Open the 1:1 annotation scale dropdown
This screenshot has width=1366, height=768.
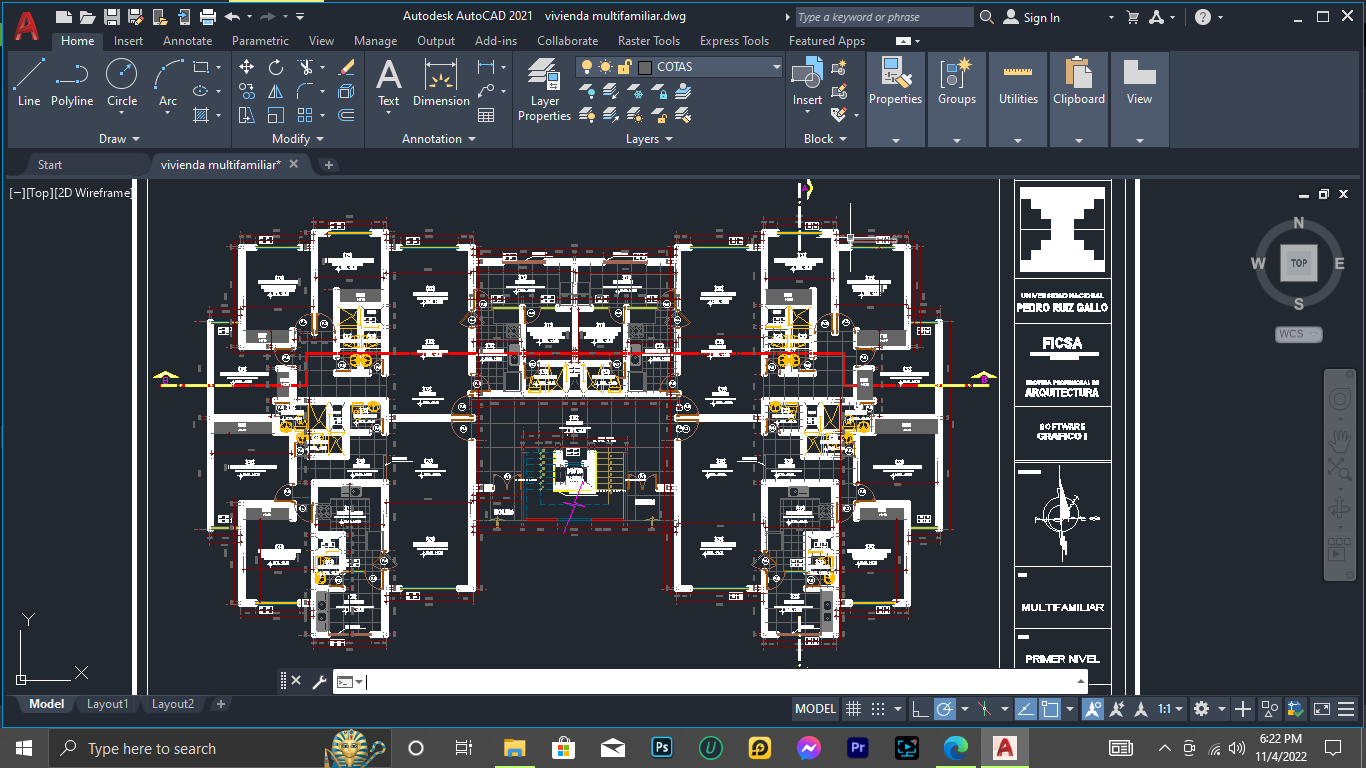pyautogui.click(x=1170, y=709)
